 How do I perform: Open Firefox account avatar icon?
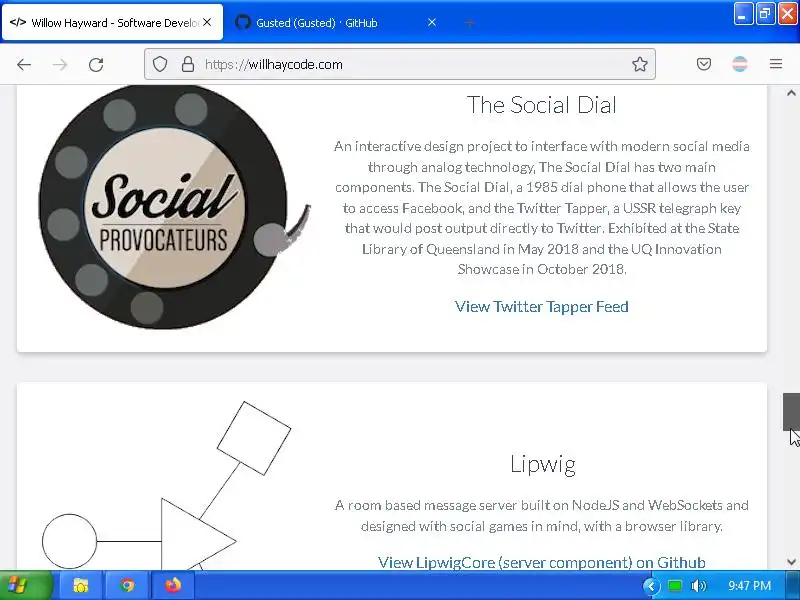(x=740, y=64)
